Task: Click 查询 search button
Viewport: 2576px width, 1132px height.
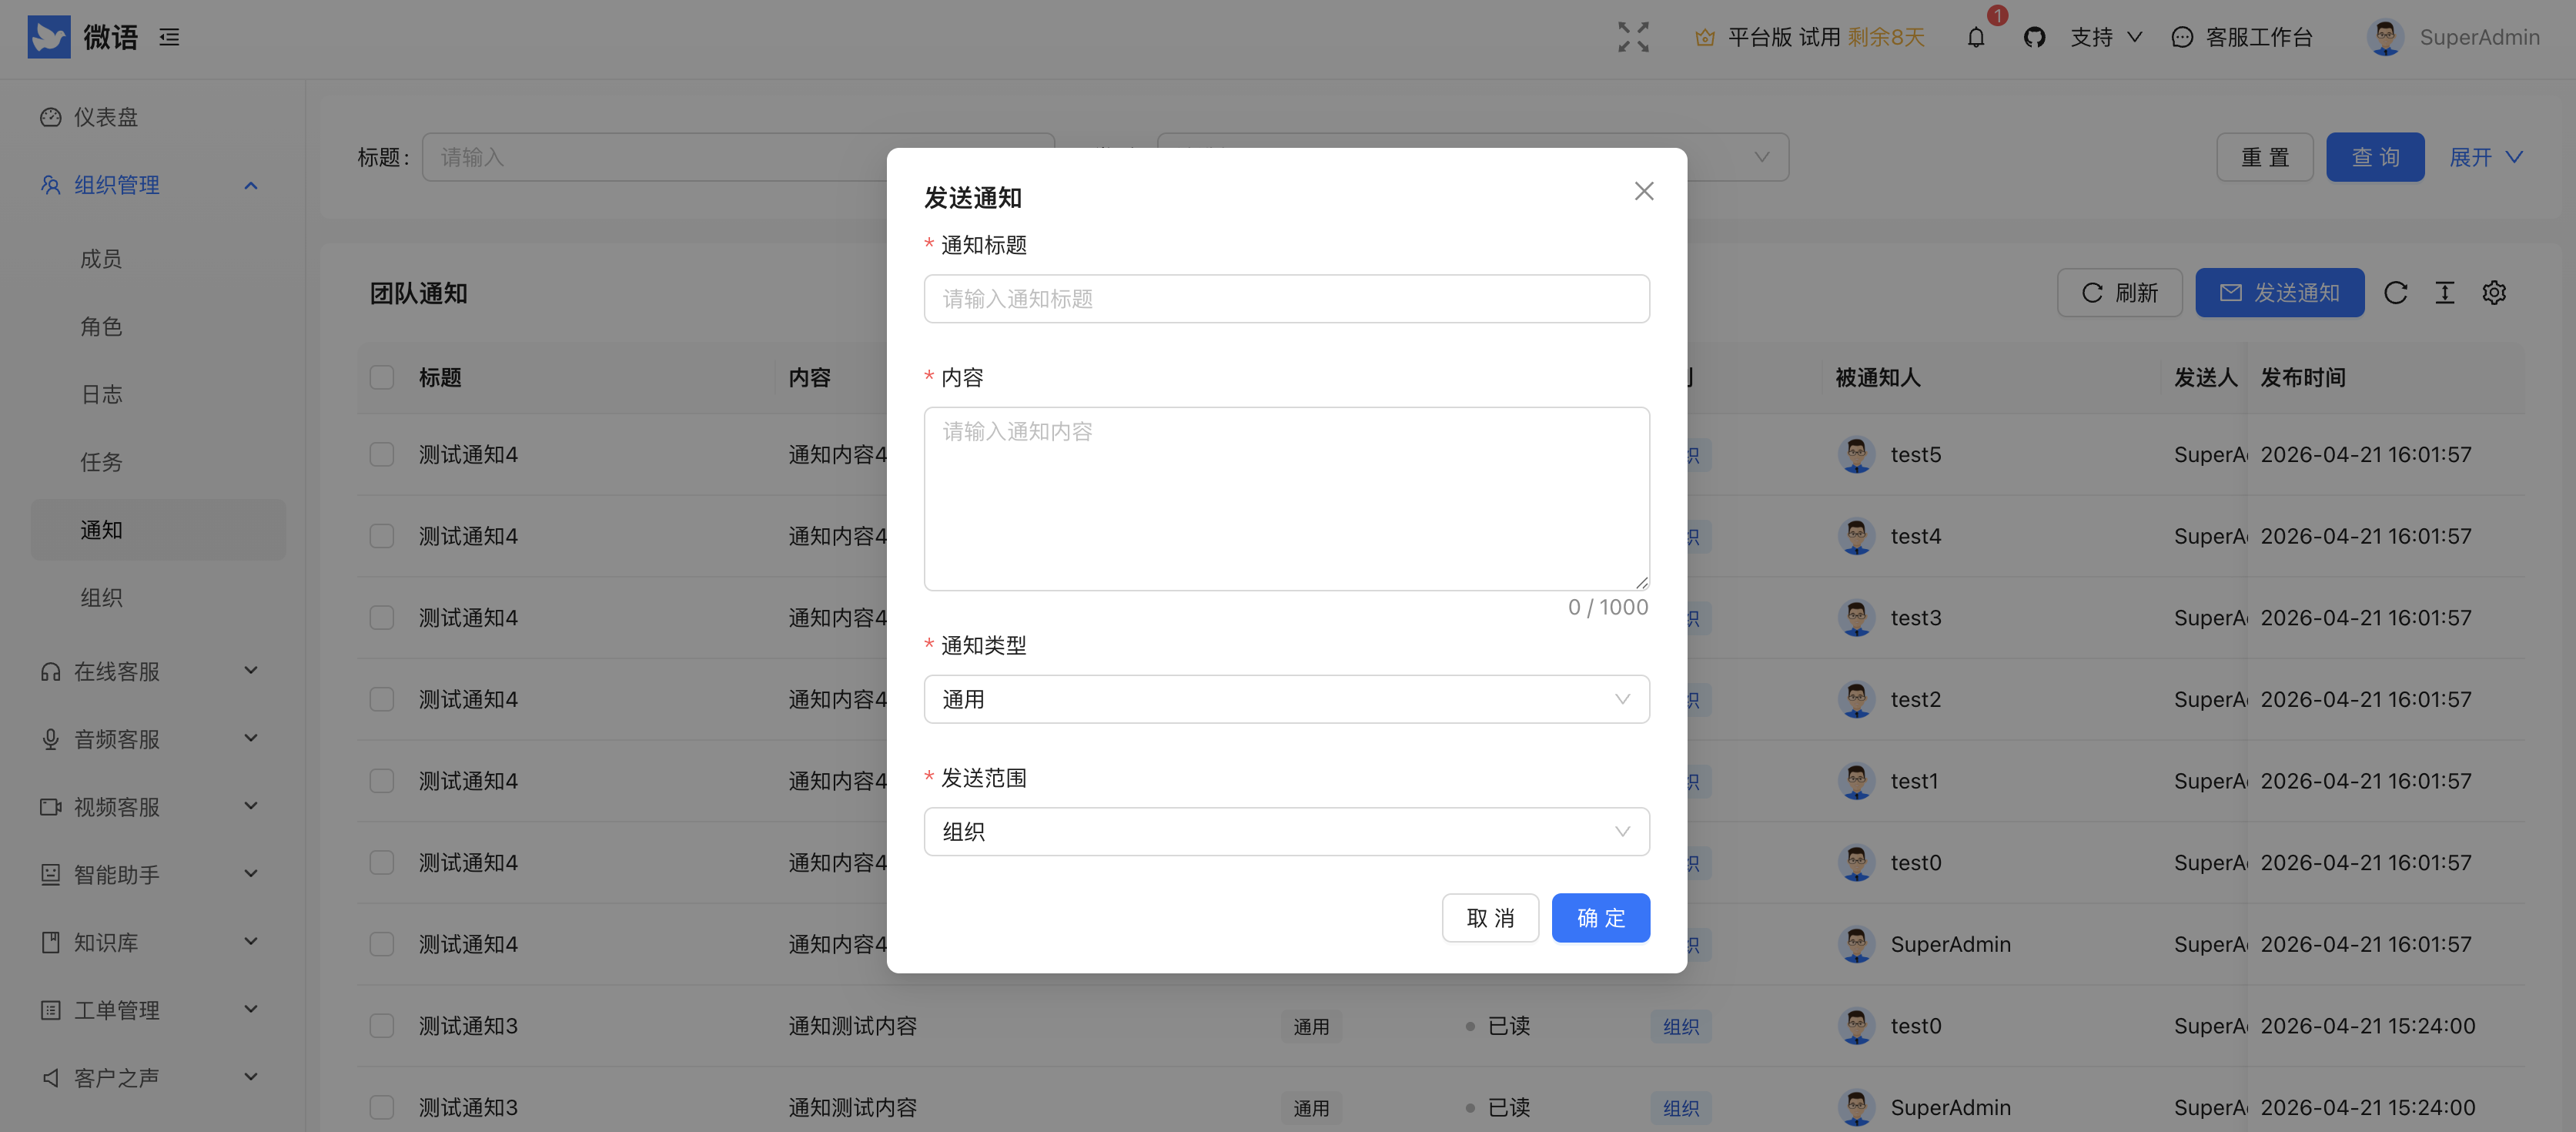Action: coord(2375,157)
